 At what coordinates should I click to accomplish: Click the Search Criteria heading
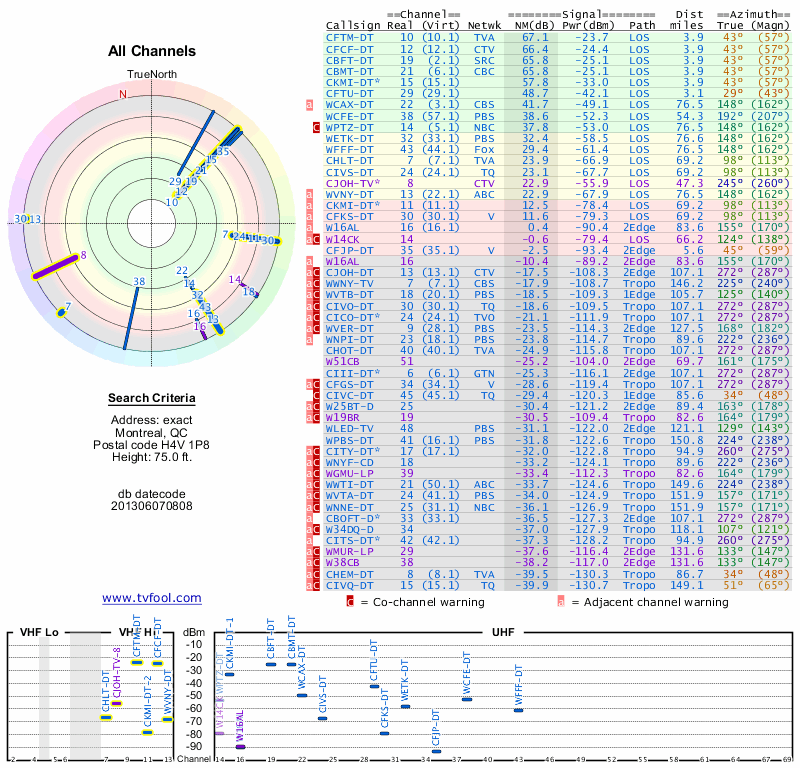pos(152,398)
